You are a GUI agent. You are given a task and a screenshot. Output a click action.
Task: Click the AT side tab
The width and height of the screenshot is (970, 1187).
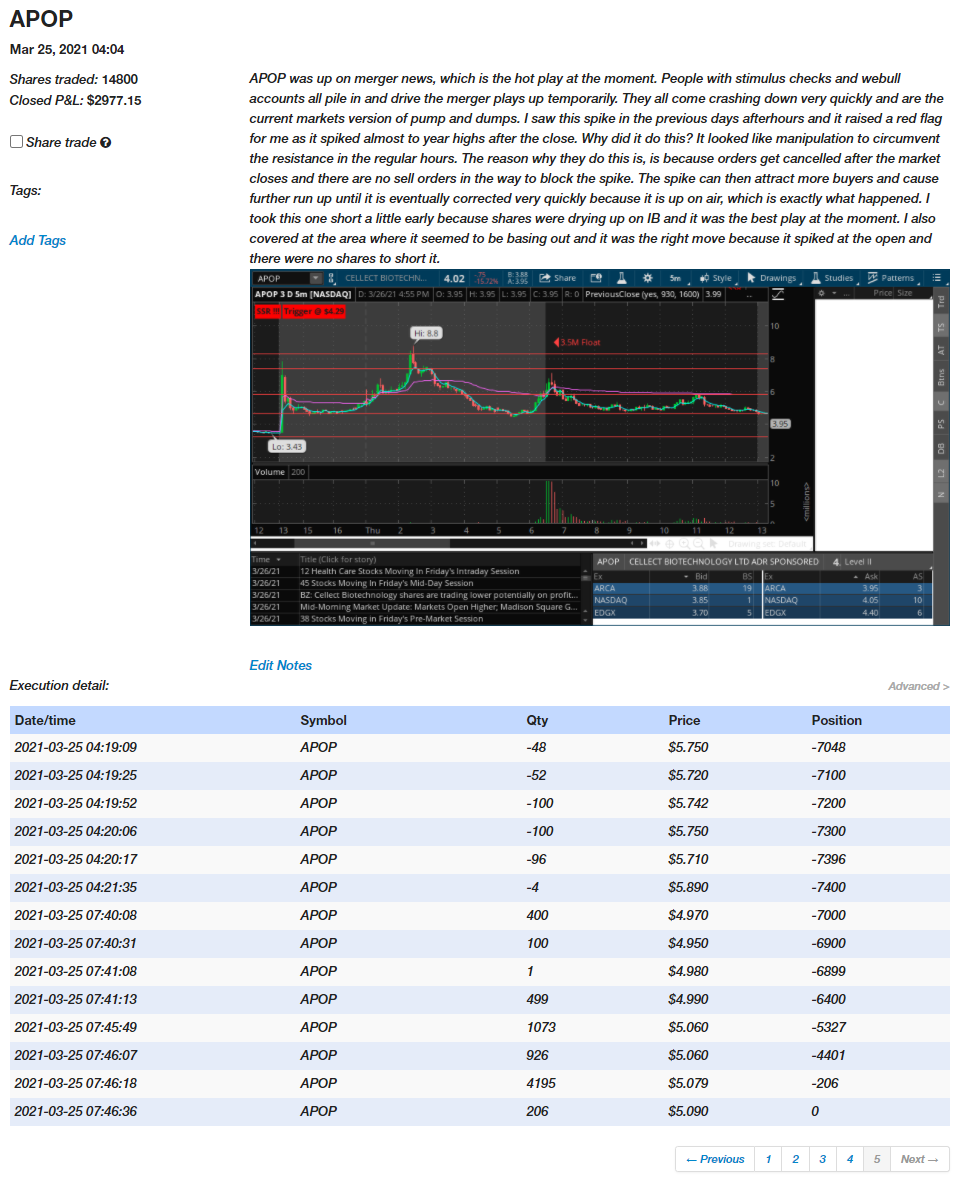[941, 350]
